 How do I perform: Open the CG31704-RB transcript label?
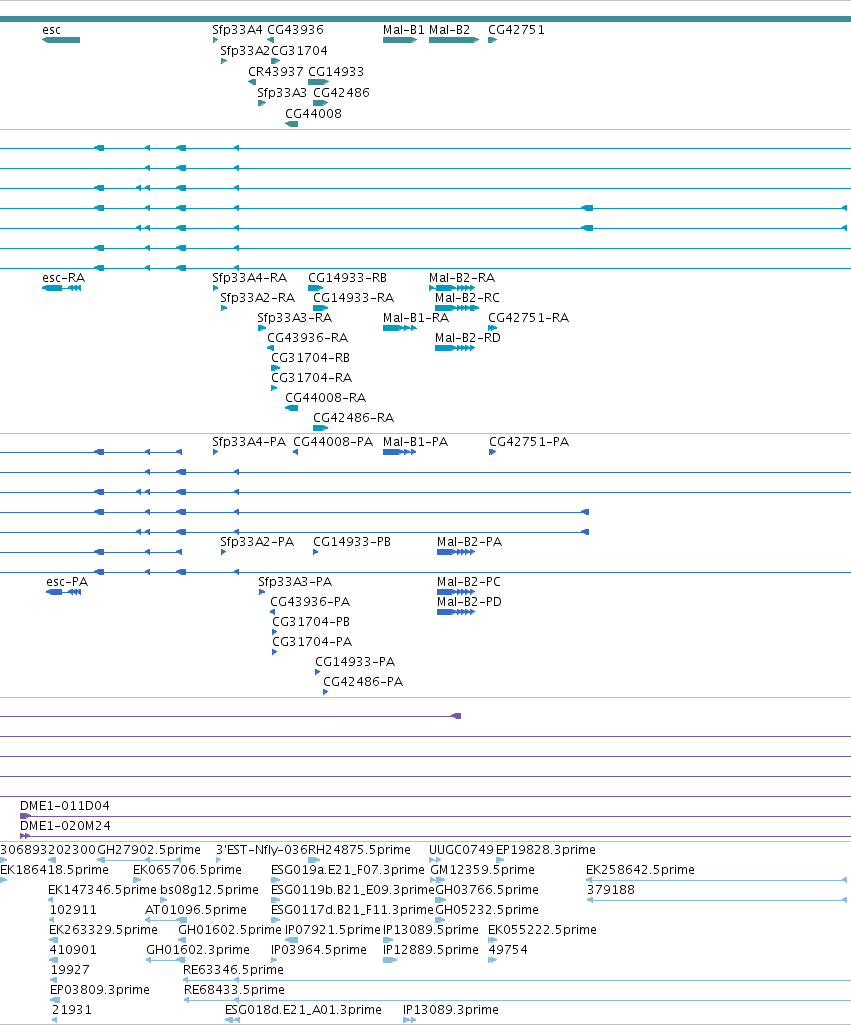point(310,358)
